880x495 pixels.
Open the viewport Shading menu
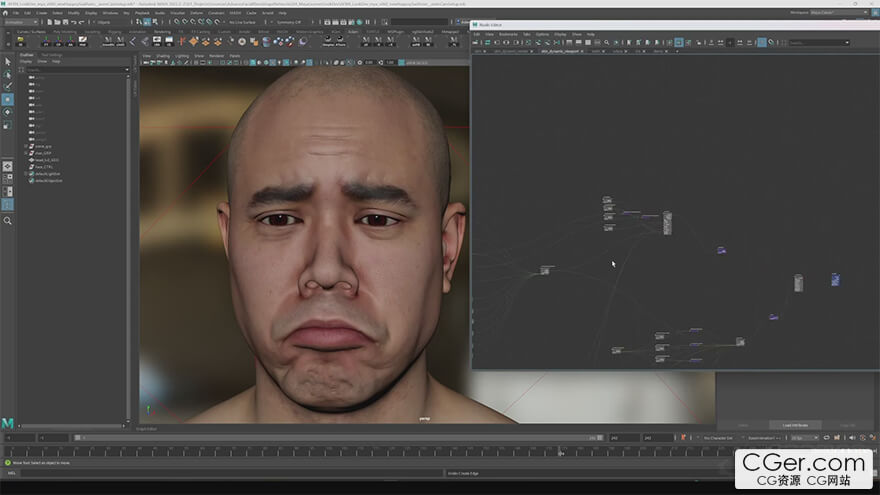point(162,55)
